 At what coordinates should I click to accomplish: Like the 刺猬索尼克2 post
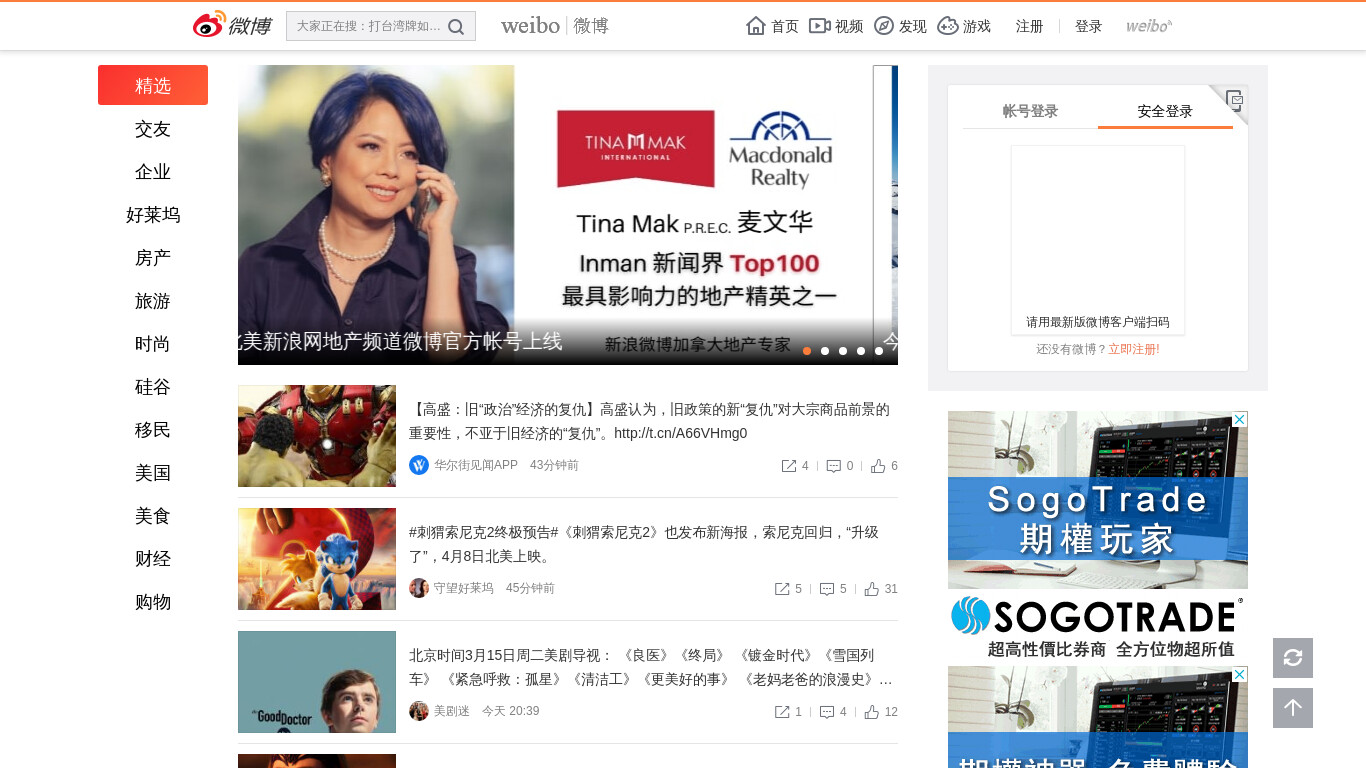(x=872, y=589)
